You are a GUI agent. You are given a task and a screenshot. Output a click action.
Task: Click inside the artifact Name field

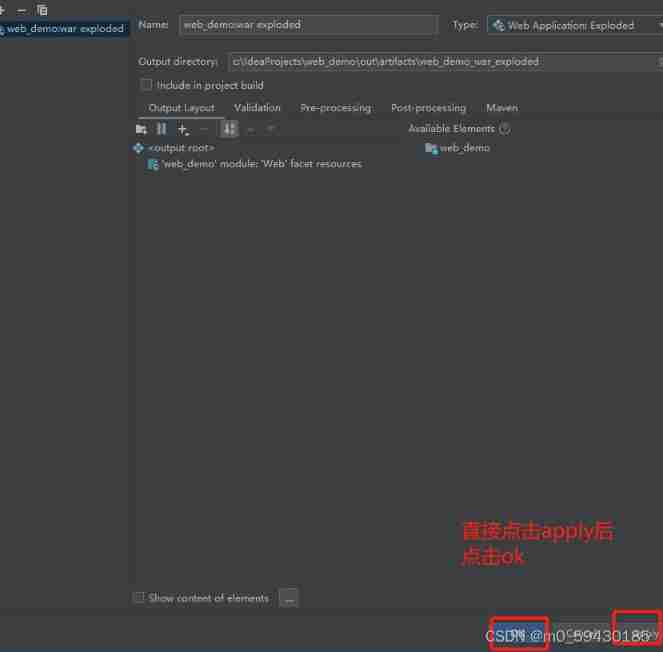click(x=308, y=25)
